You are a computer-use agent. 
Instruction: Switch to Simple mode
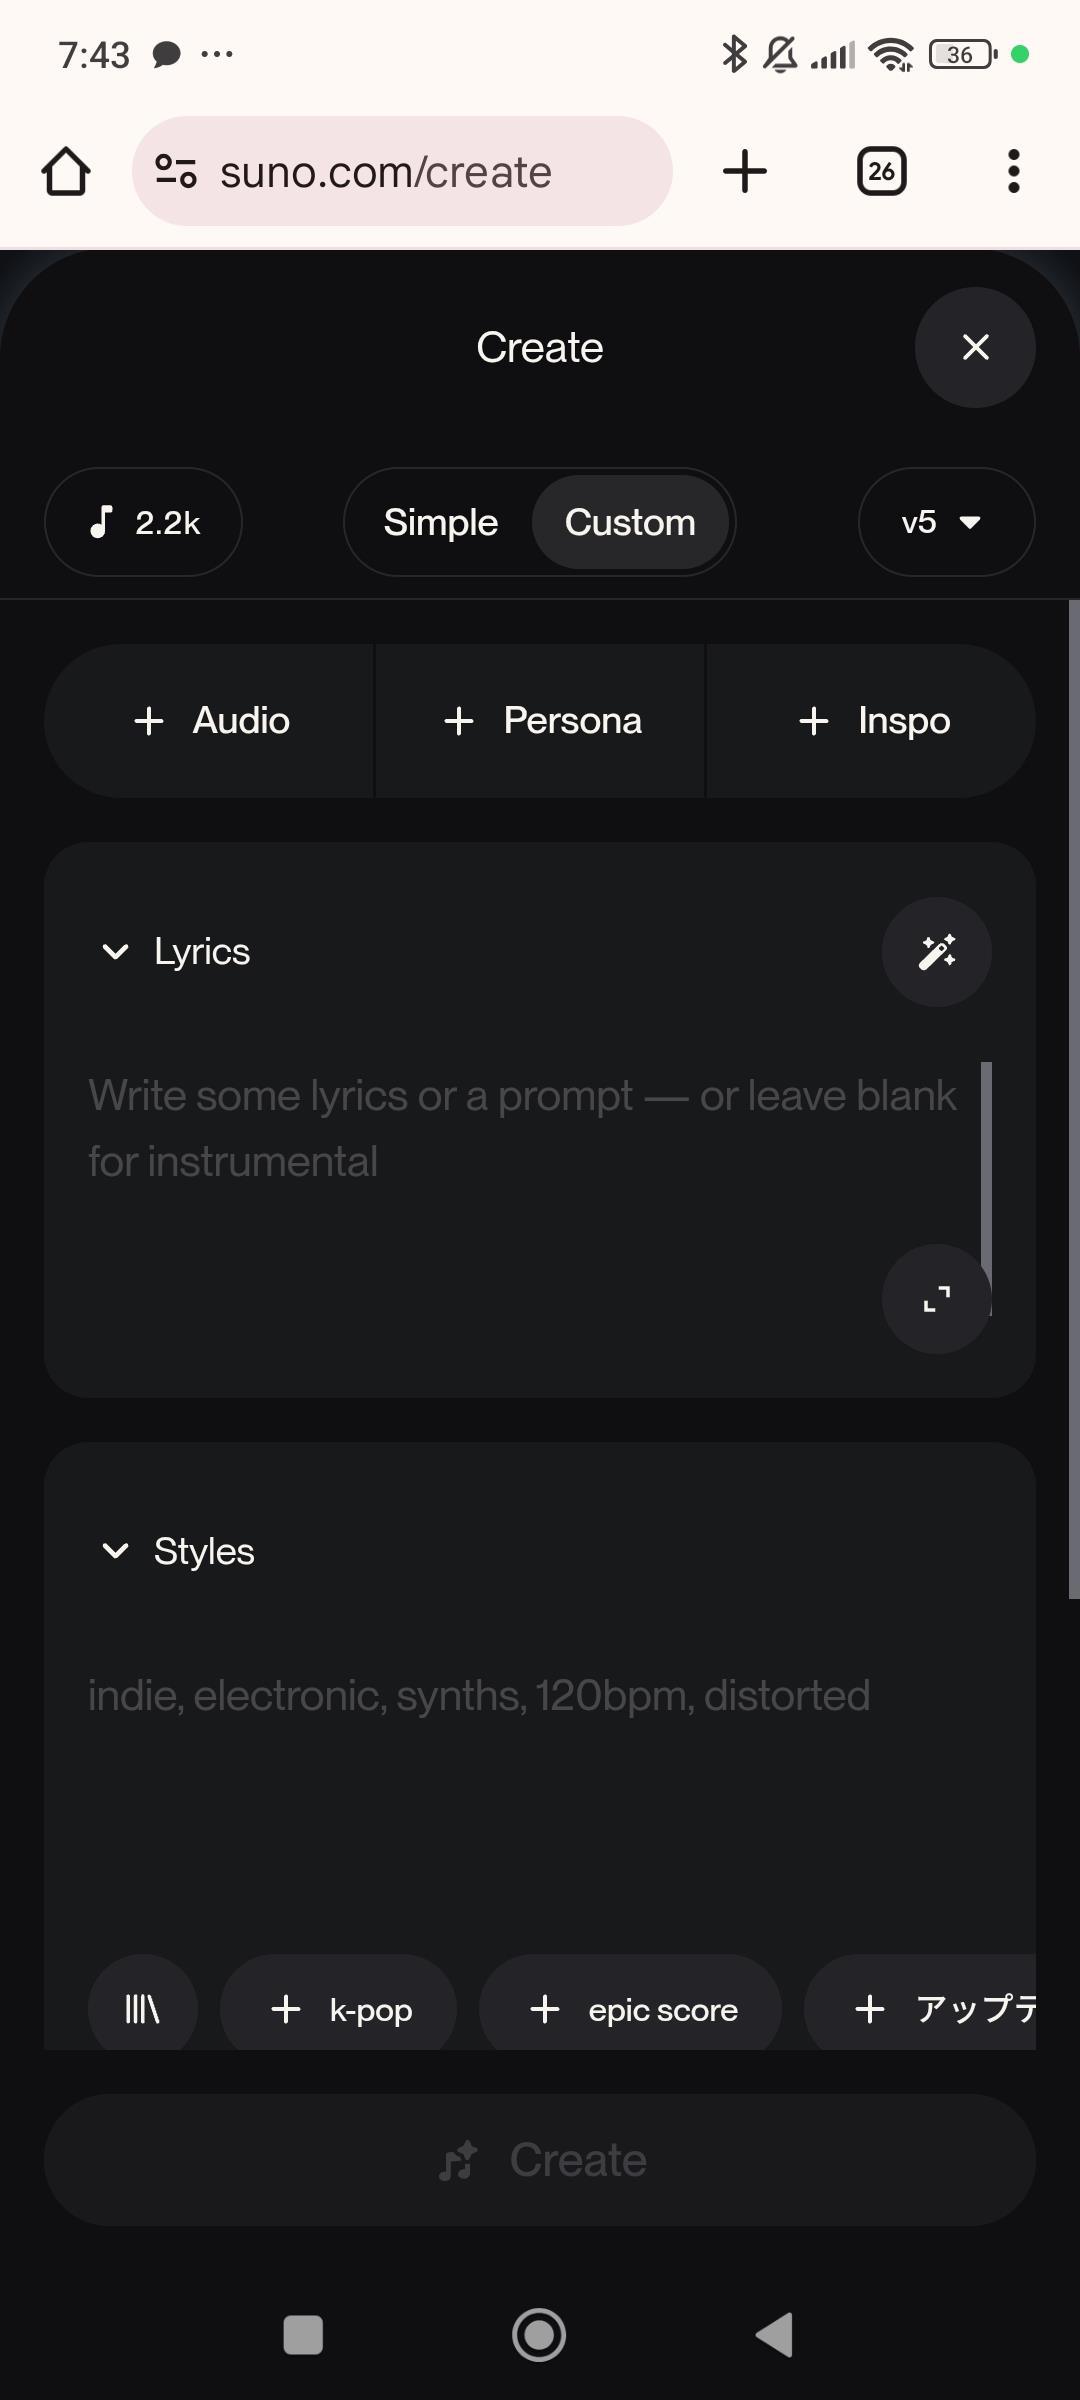[441, 522]
